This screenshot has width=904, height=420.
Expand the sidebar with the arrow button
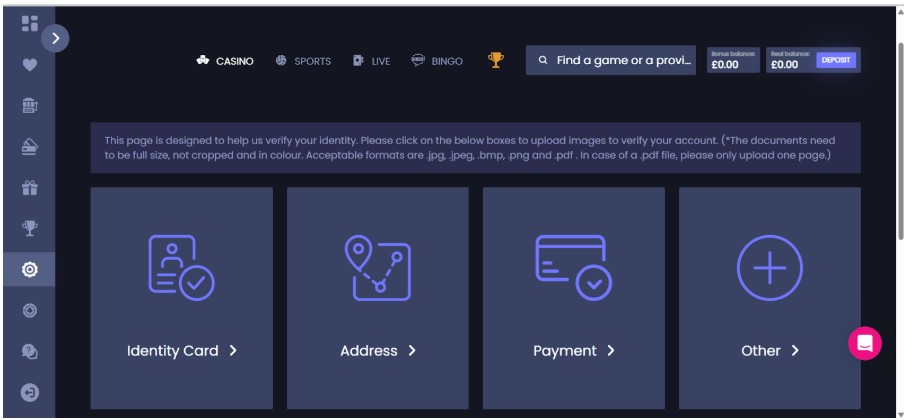point(56,39)
